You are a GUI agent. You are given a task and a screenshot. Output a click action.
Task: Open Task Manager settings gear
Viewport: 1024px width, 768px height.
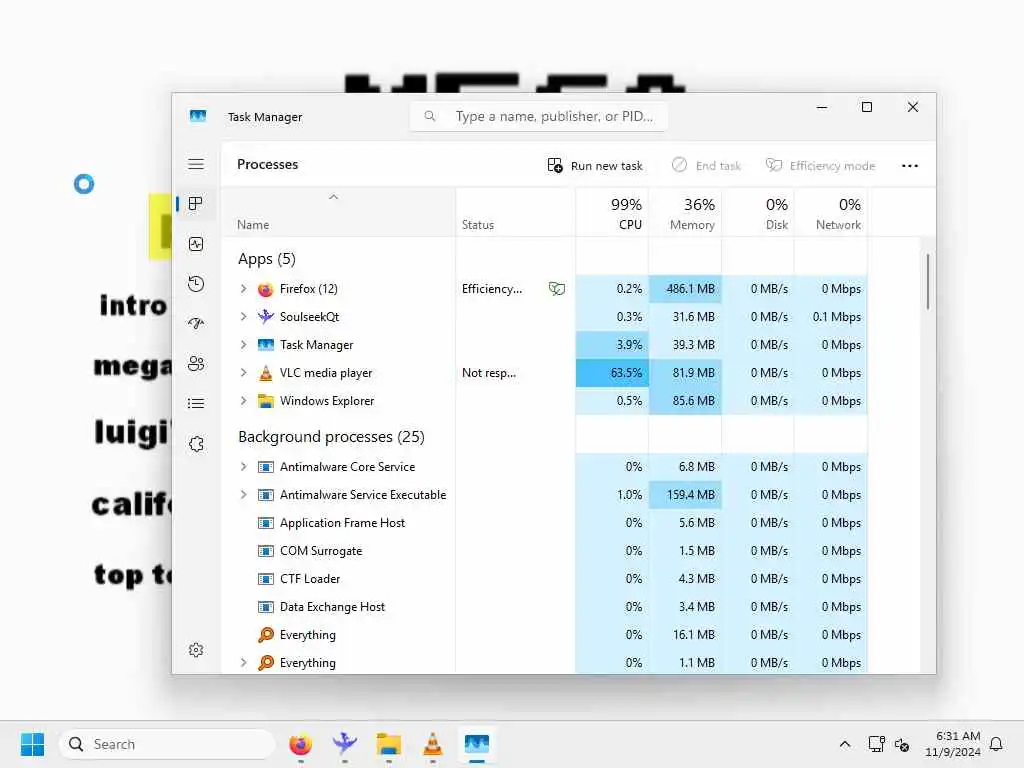pyautogui.click(x=196, y=650)
